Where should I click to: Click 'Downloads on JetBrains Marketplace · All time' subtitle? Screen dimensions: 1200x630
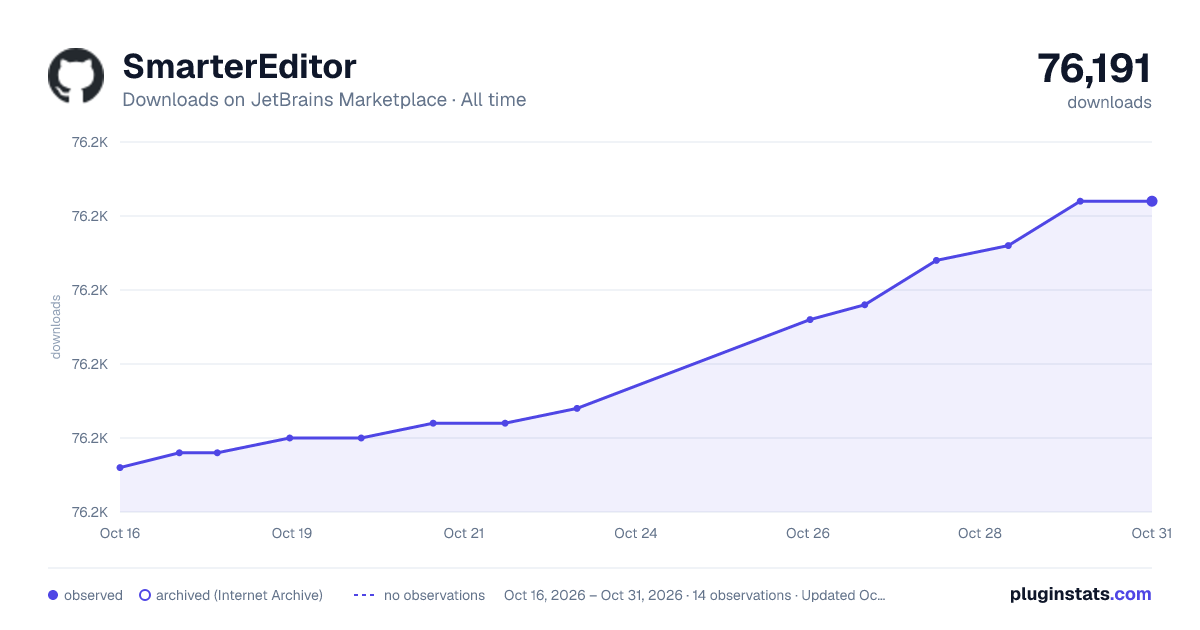click(324, 100)
